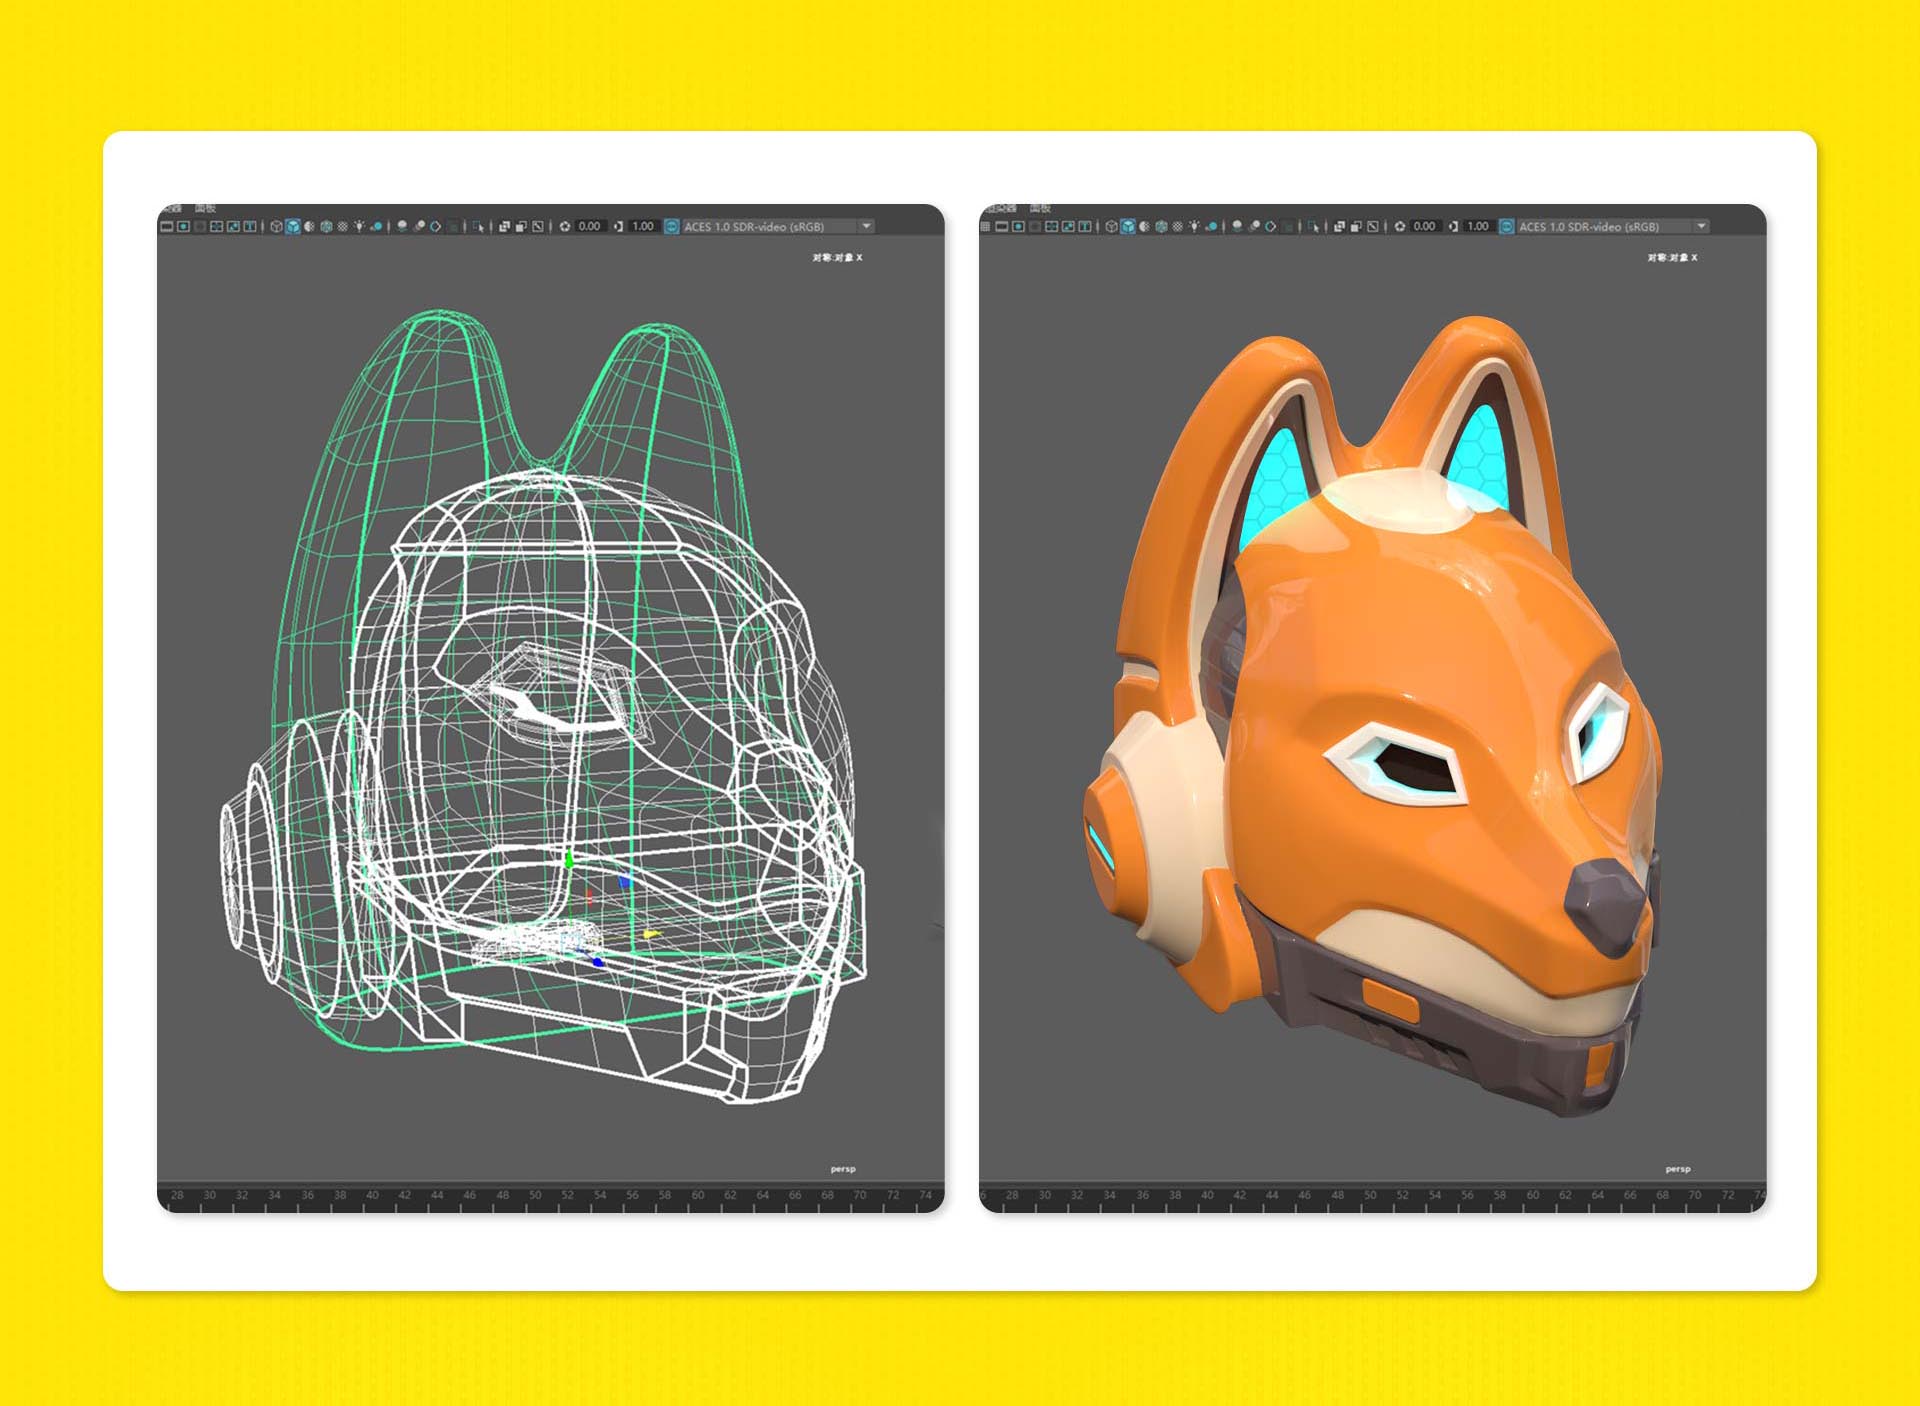The image size is (1920, 1406).
Task: Toggle anti-aliasing icon in left viewport
Action: click(435, 226)
